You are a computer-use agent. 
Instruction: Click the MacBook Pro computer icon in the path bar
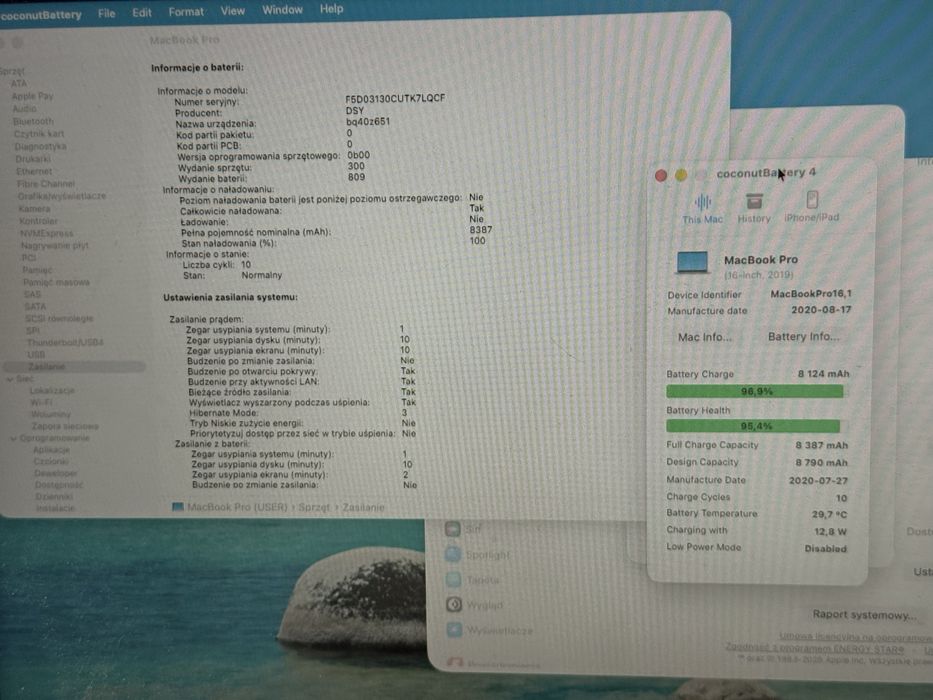pyautogui.click(x=177, y=507)
